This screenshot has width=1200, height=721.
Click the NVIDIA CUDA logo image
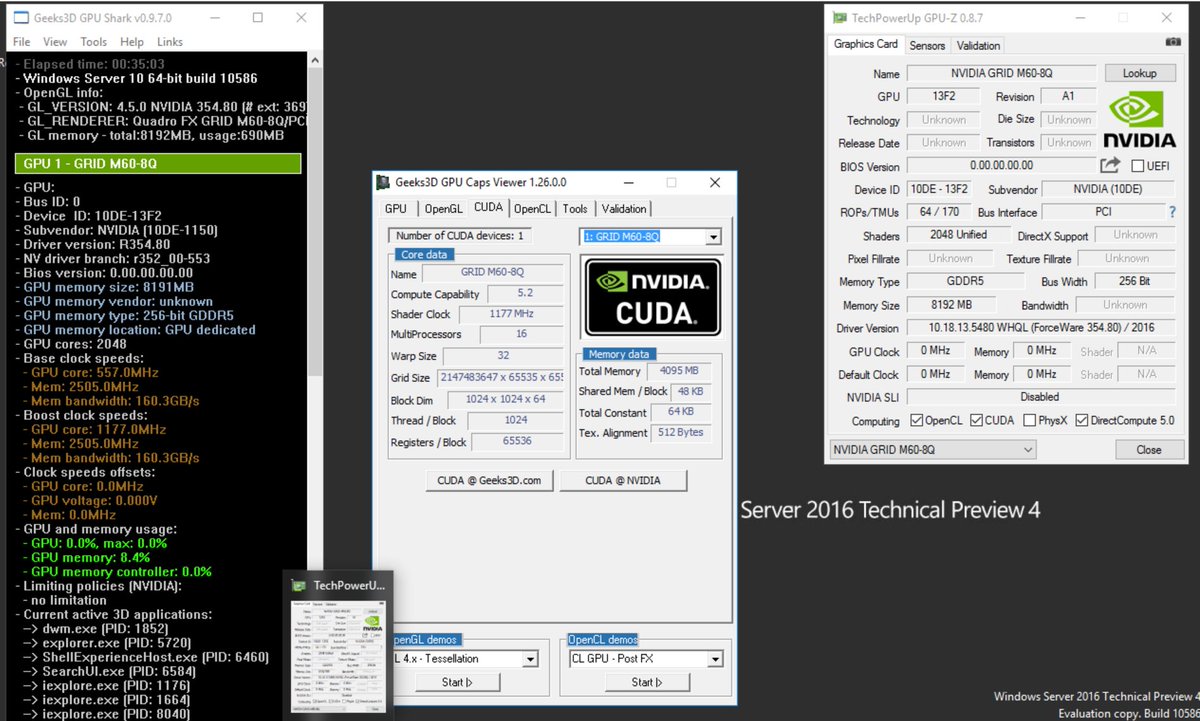coord(651,296)
